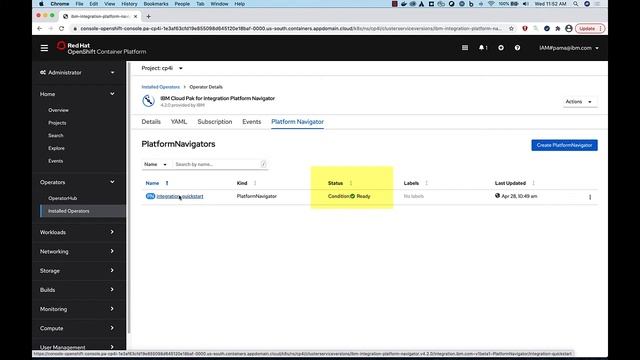Open the notifications bell
This screenshot has height=360, width=640.
coord(483,48)
